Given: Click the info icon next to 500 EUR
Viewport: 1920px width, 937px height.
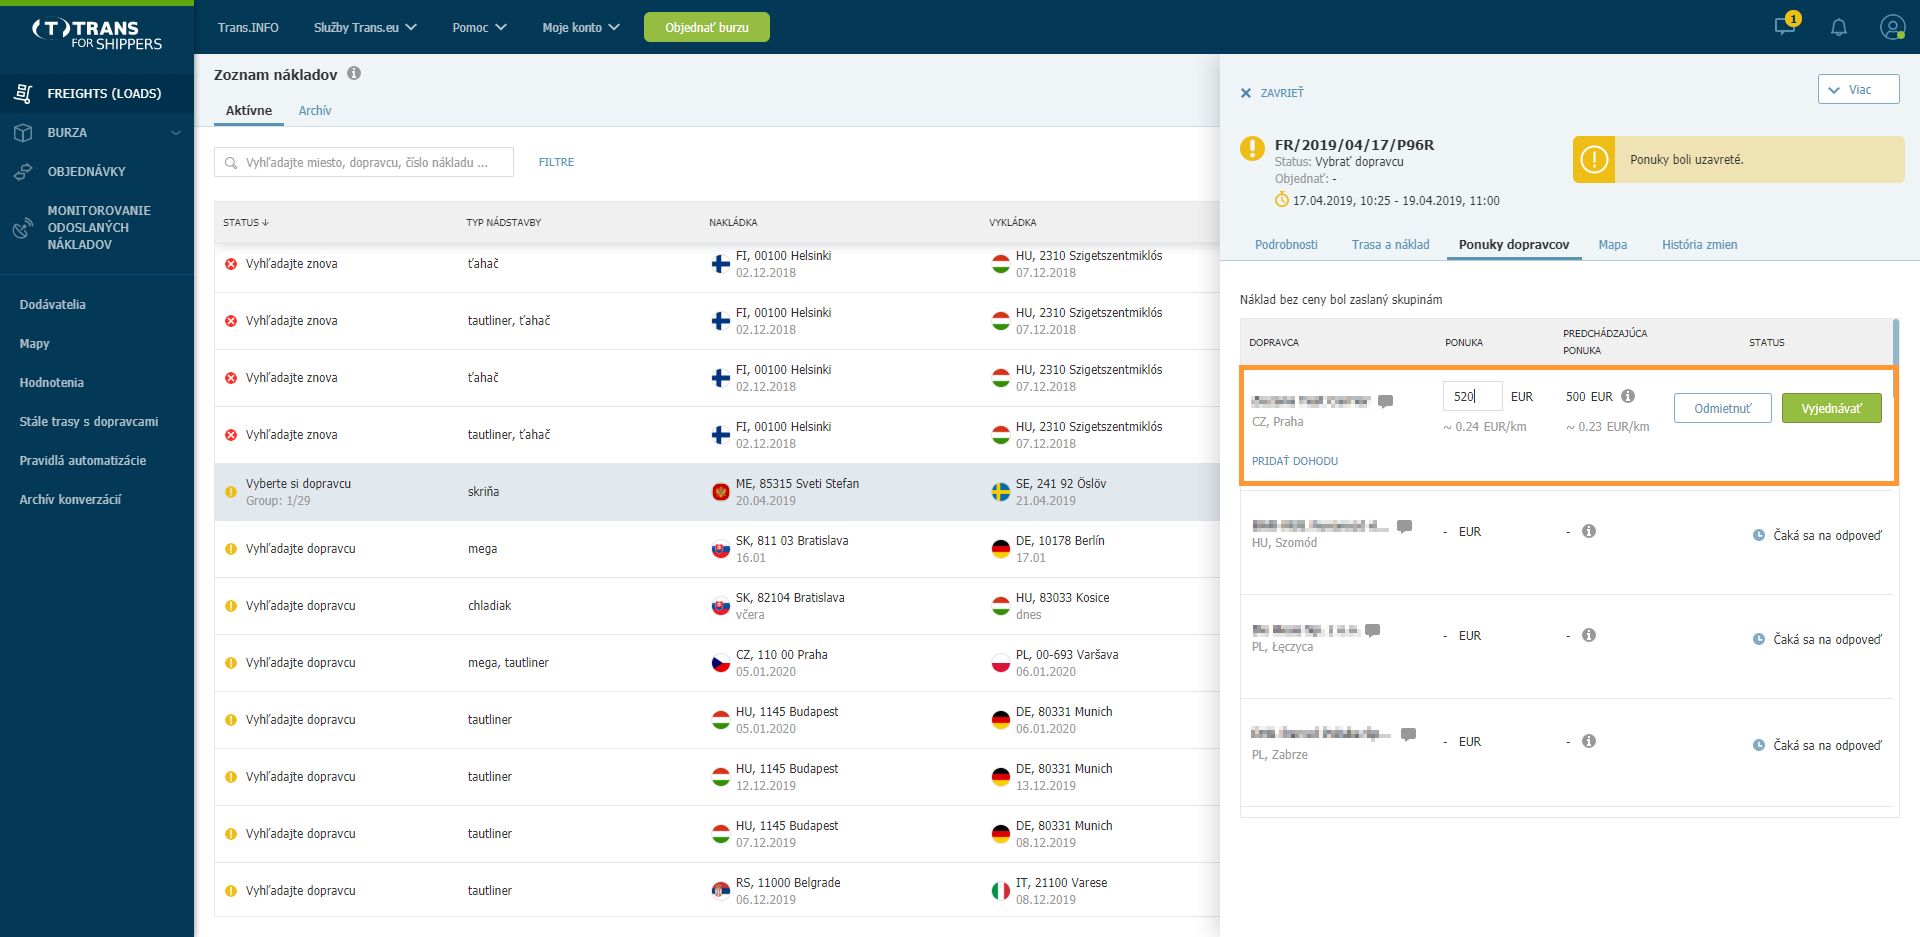Looking at the screenshot, I should tap(1628, 396).
